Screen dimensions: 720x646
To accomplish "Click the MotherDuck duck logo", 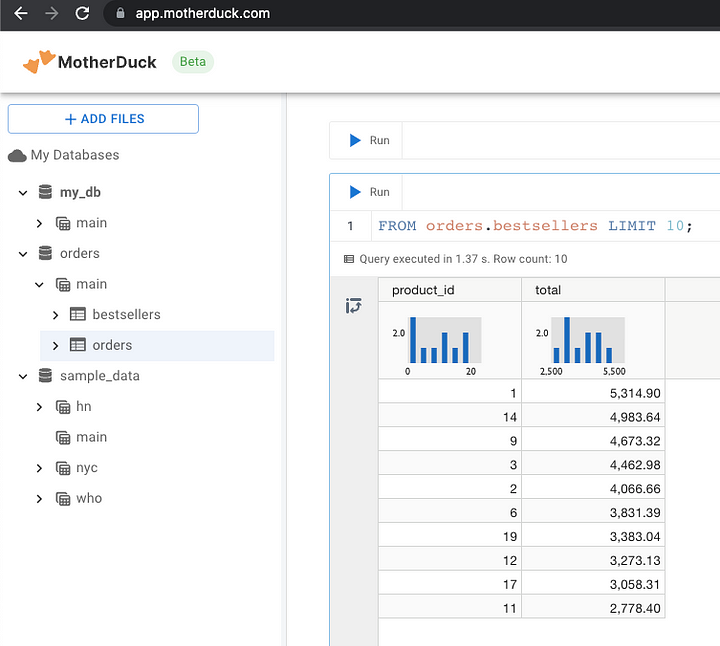I will coord(39,62).
